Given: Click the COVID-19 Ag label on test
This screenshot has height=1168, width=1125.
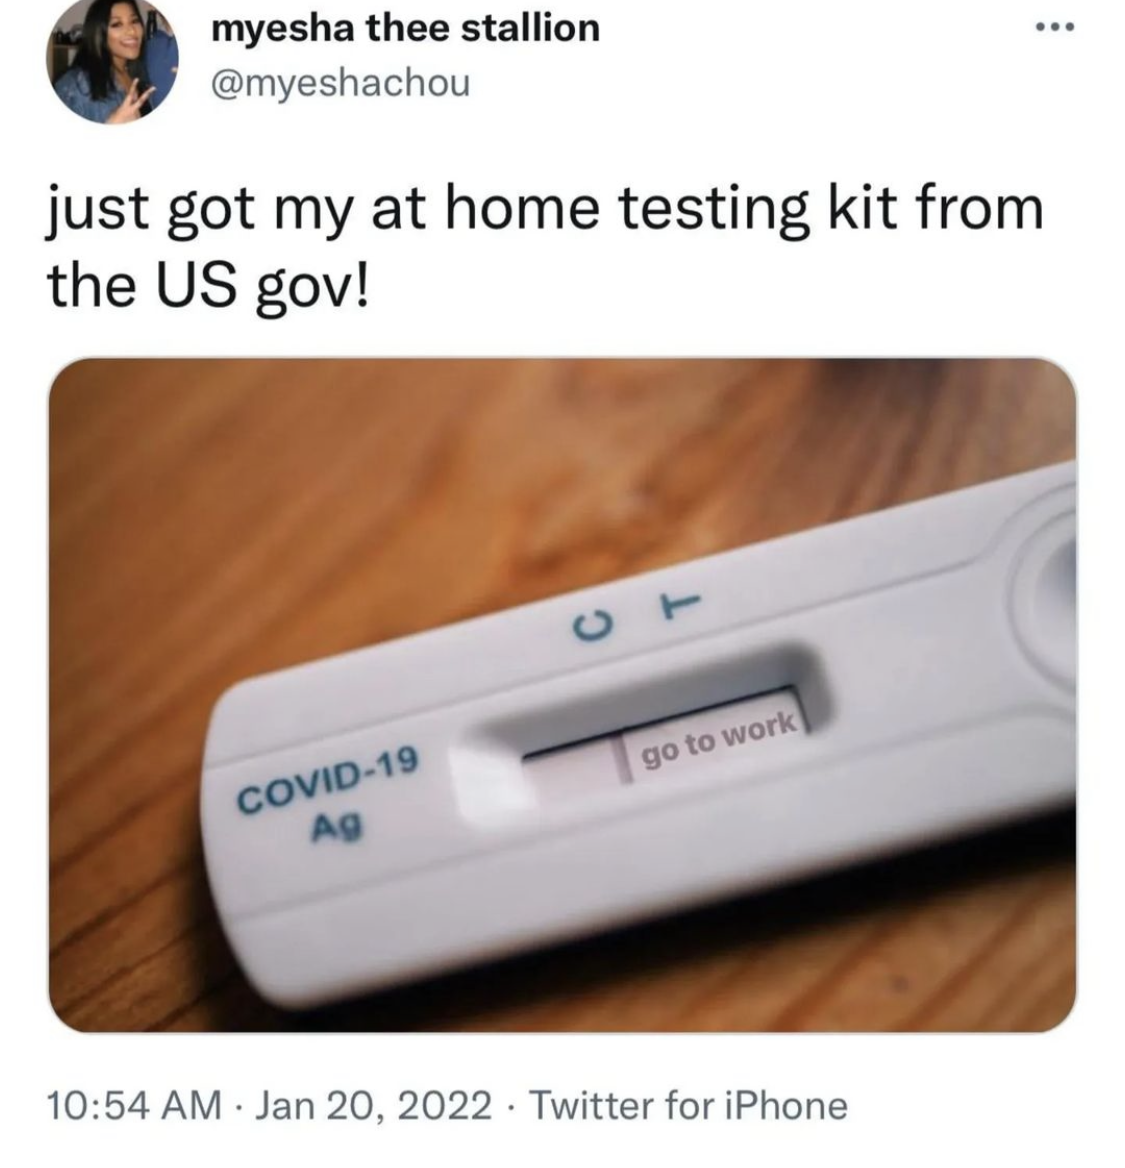Looking at the screenshot, I should coord(328,792).
